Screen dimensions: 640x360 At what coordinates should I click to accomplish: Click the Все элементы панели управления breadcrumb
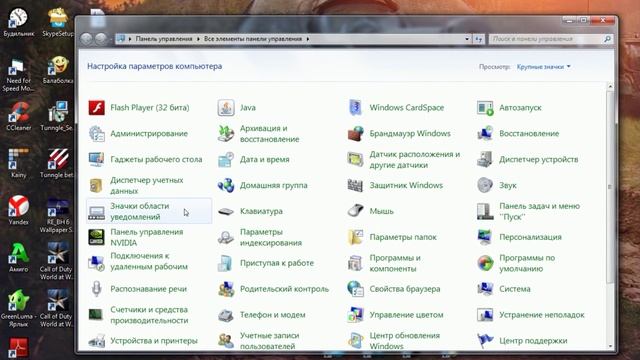point(253,39)
